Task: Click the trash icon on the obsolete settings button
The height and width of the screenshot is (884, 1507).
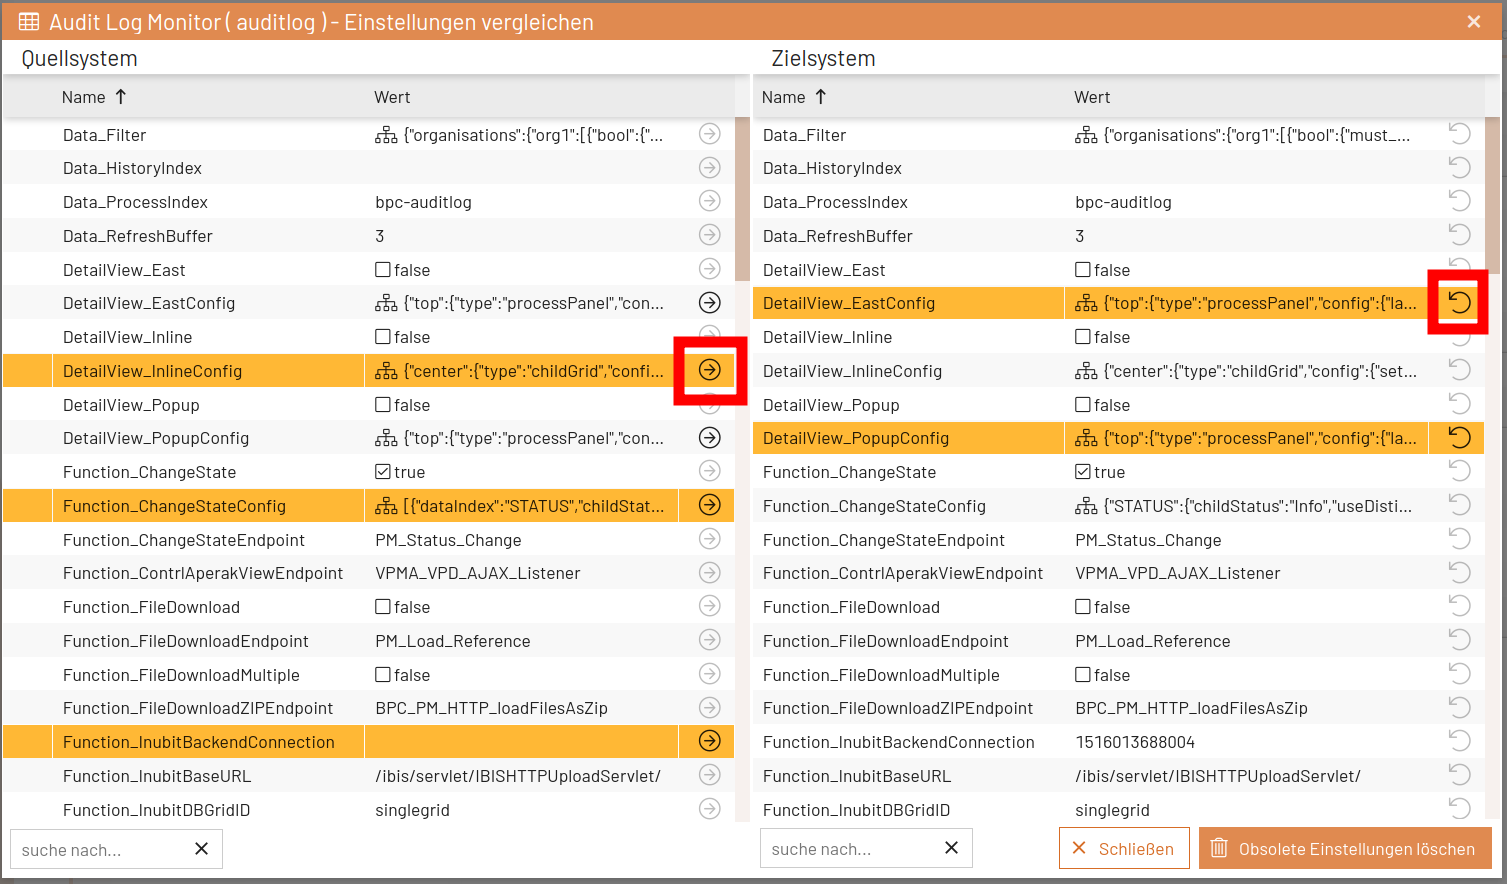Action: (1219, 848)
